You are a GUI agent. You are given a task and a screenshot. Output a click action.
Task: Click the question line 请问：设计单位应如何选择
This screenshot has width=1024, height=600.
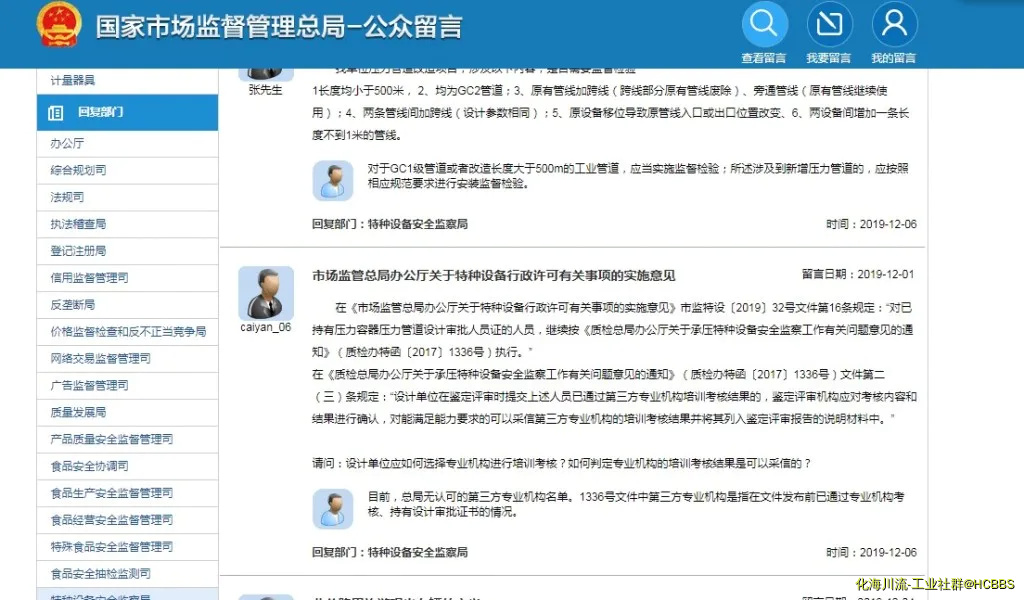[562, 464]
